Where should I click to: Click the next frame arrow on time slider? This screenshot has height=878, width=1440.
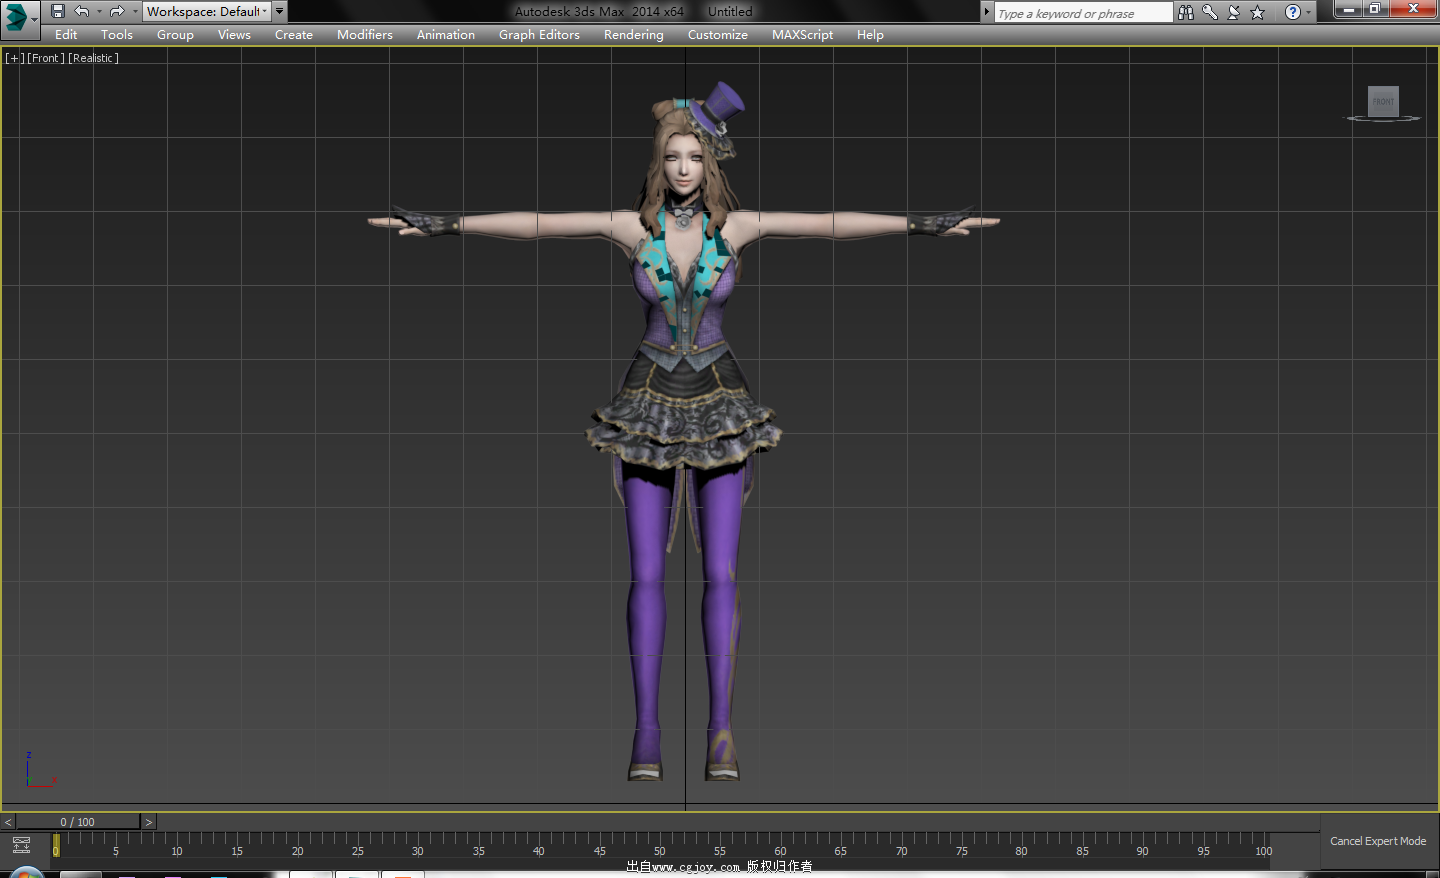point(149,822)
